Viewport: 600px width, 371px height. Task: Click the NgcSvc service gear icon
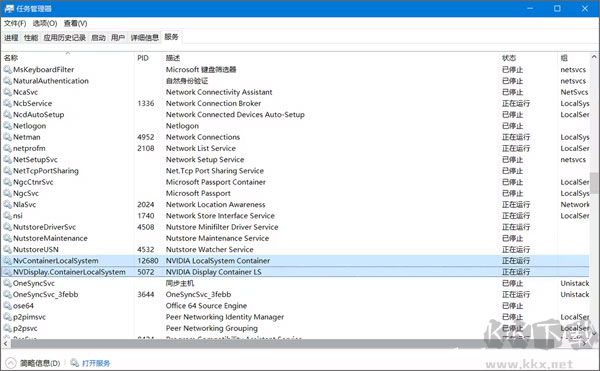coord(7,193)
